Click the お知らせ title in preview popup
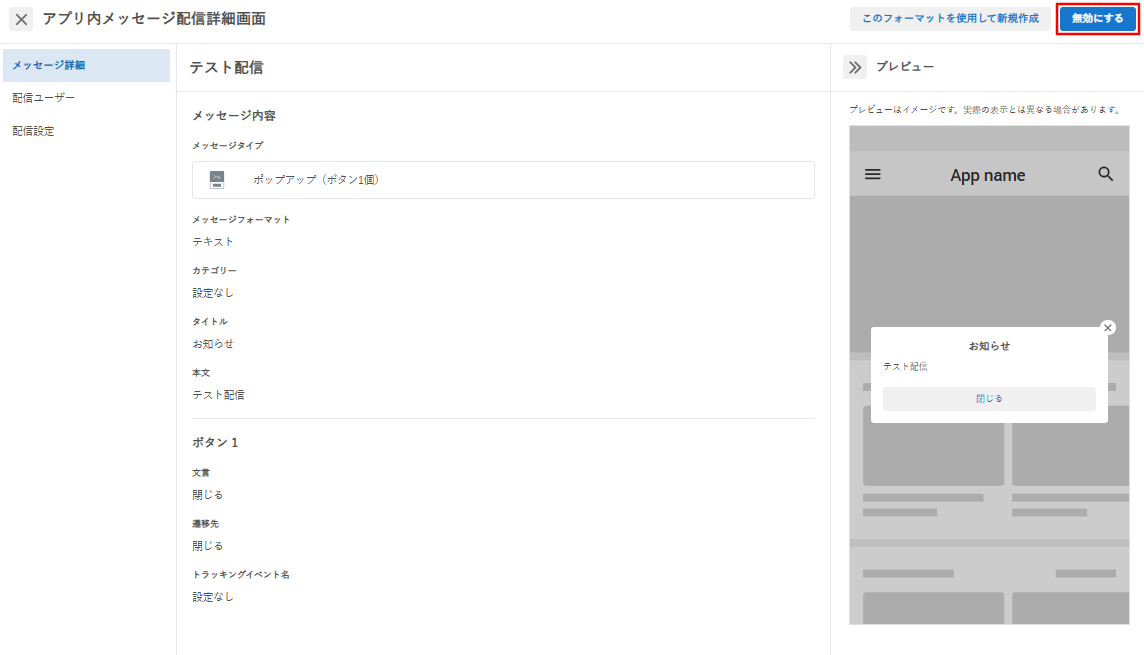1144x655 pixels. tap(989, 346)
